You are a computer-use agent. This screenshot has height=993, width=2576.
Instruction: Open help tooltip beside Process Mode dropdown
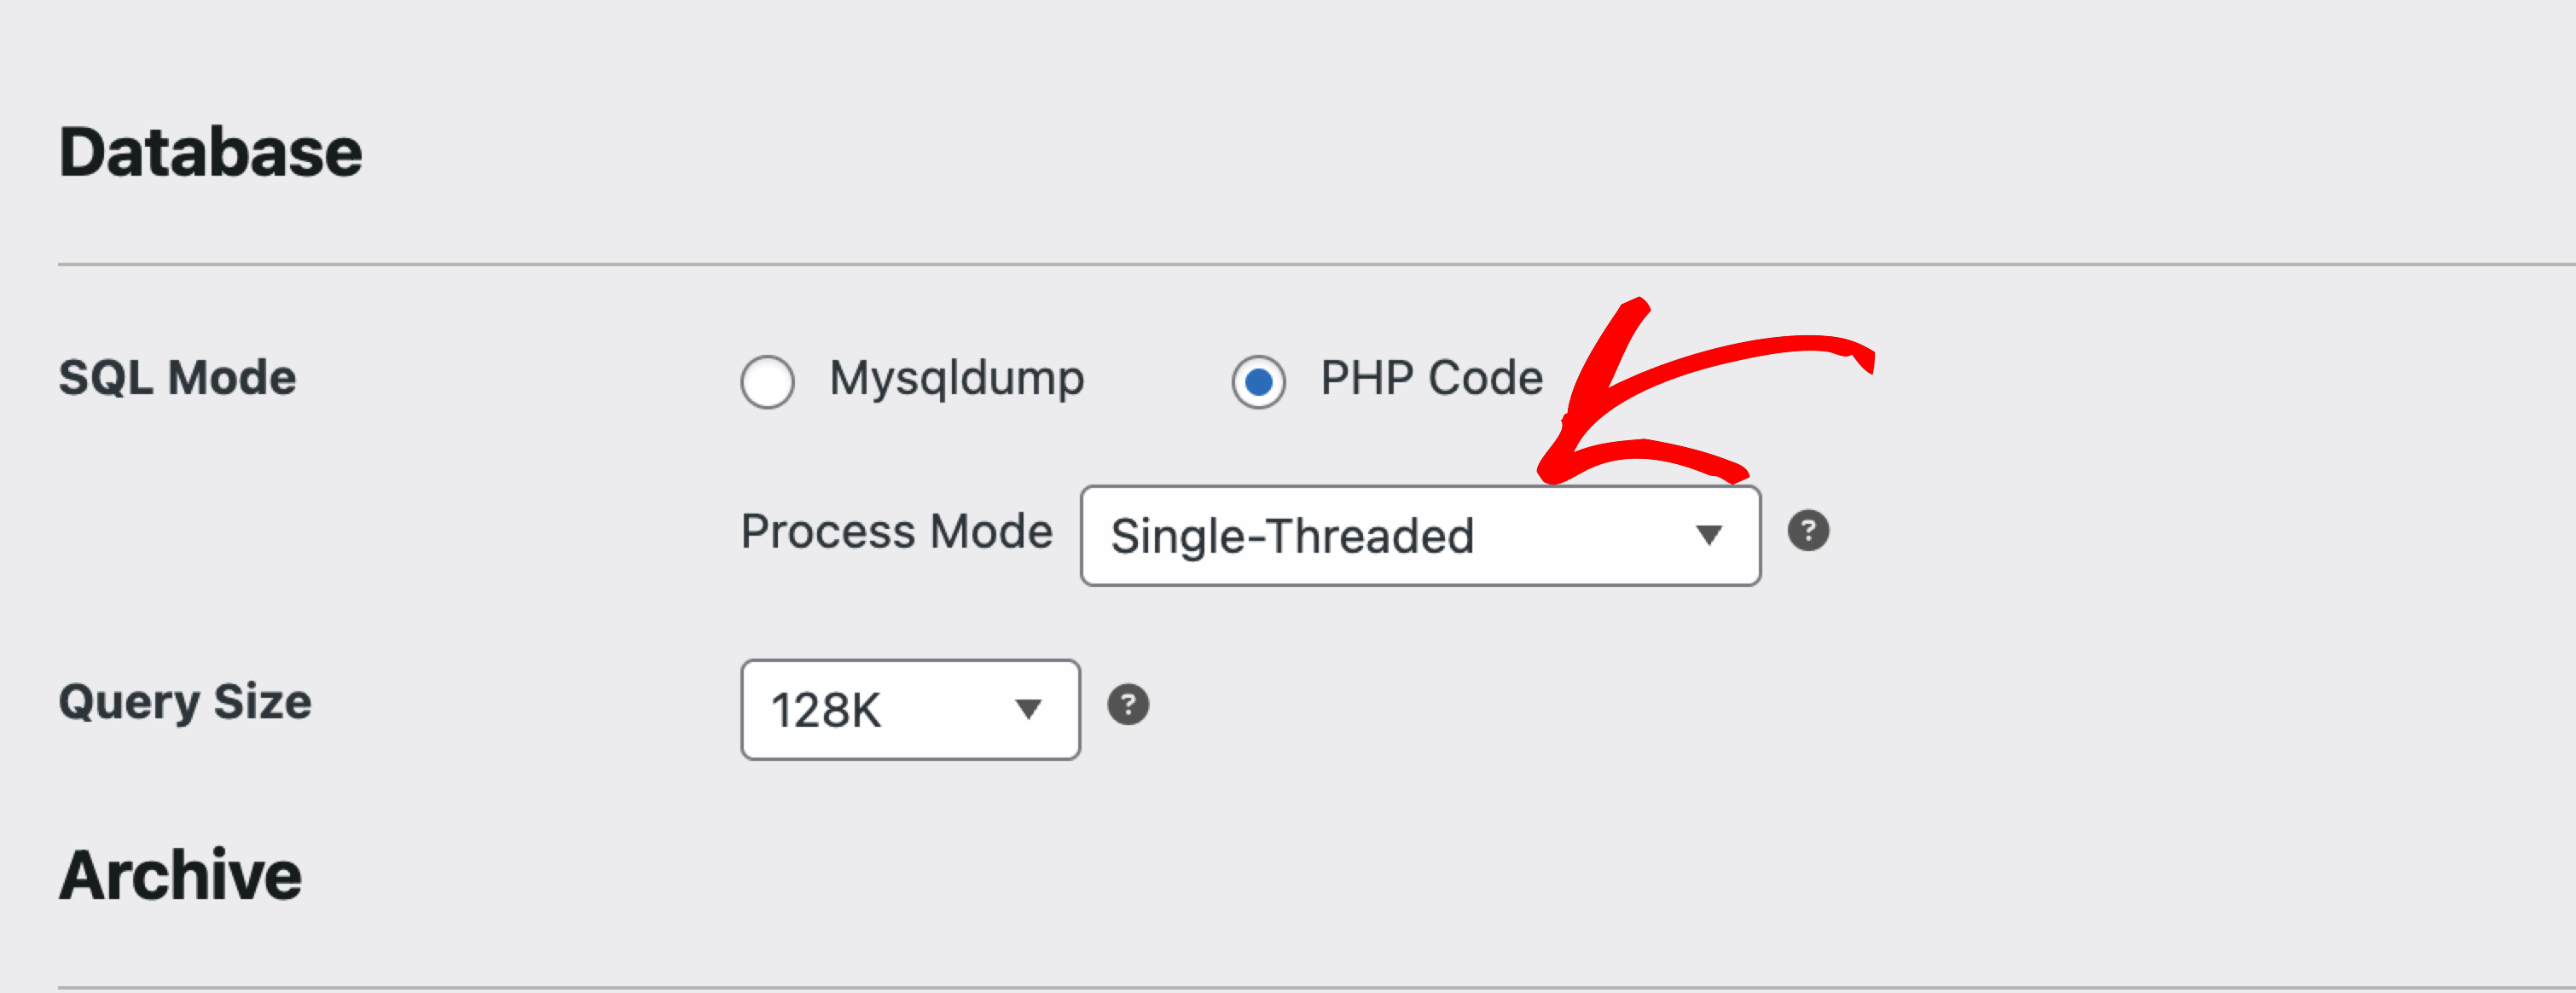point(1808,531)
